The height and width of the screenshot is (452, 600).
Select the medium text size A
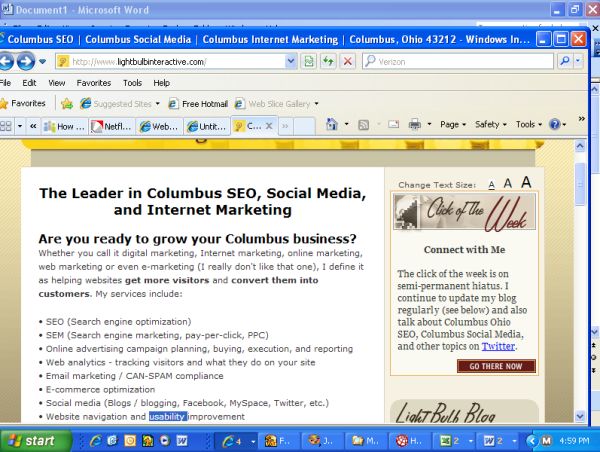pyautogui.click(x=507, y=184)
